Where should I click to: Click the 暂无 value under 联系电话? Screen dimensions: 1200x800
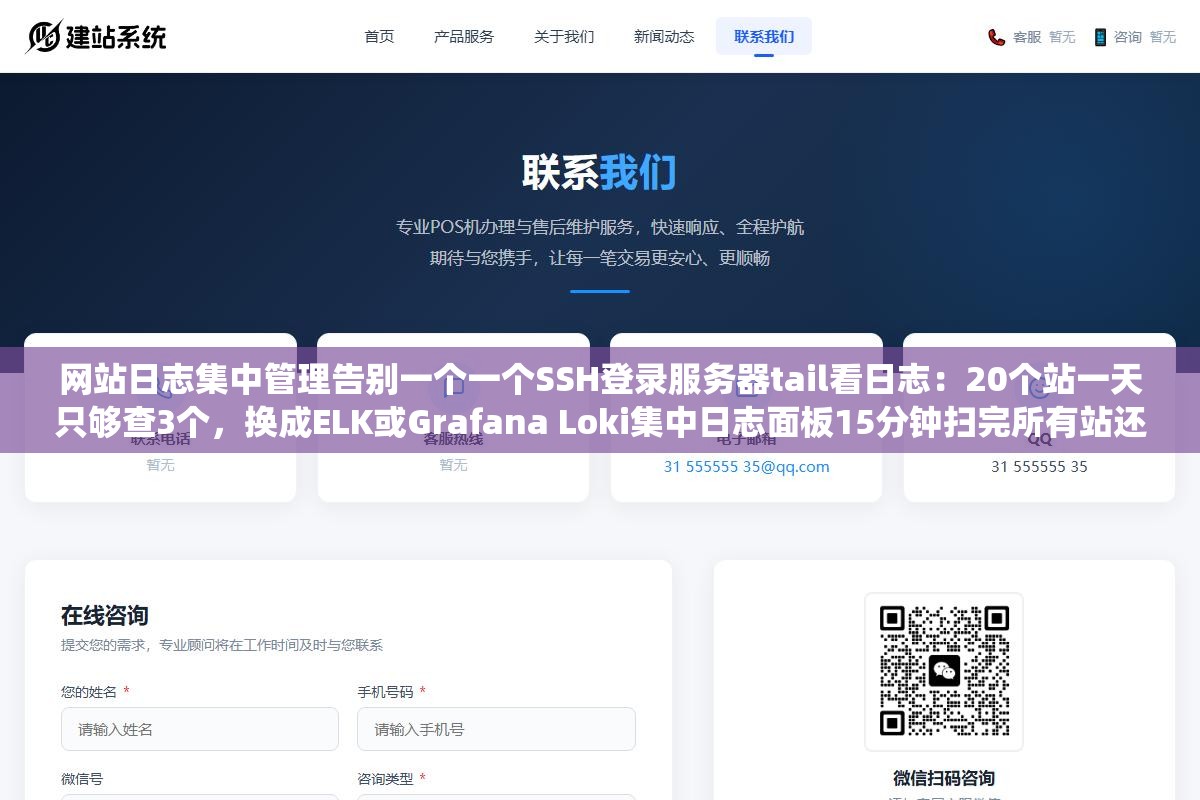coord(160,465)
